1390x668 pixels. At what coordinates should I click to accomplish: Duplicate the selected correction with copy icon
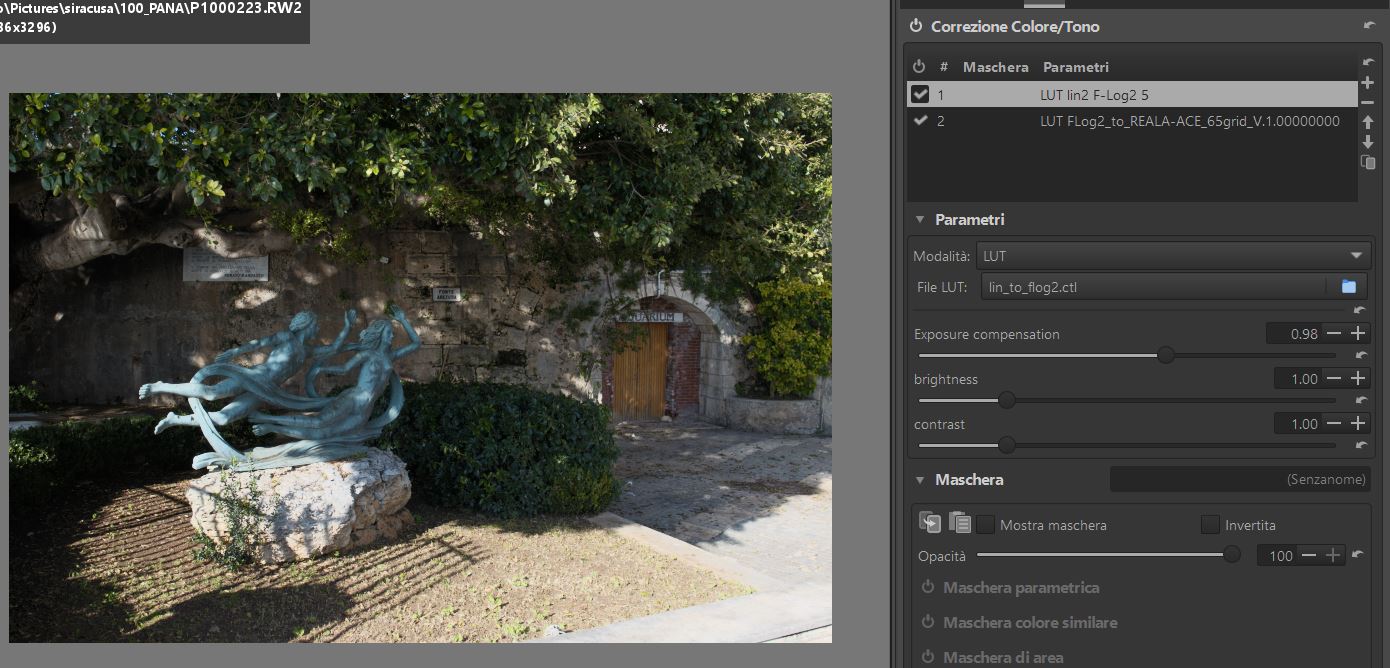[x=1368, y=162]
